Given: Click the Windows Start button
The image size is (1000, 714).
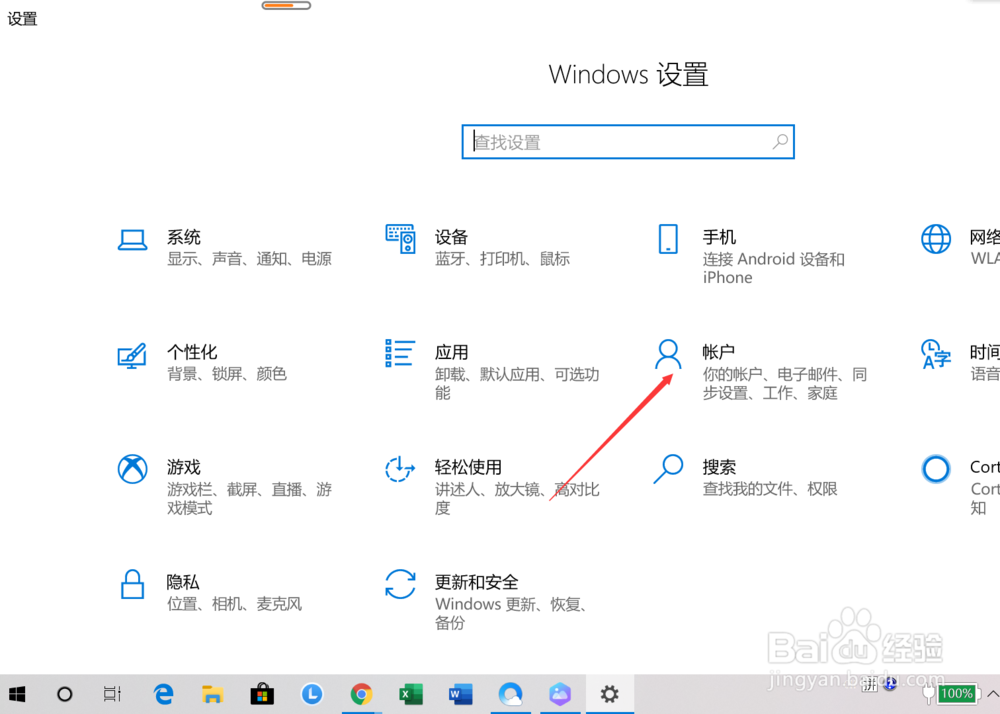Looking at the screenshot, I should point(16,693).
